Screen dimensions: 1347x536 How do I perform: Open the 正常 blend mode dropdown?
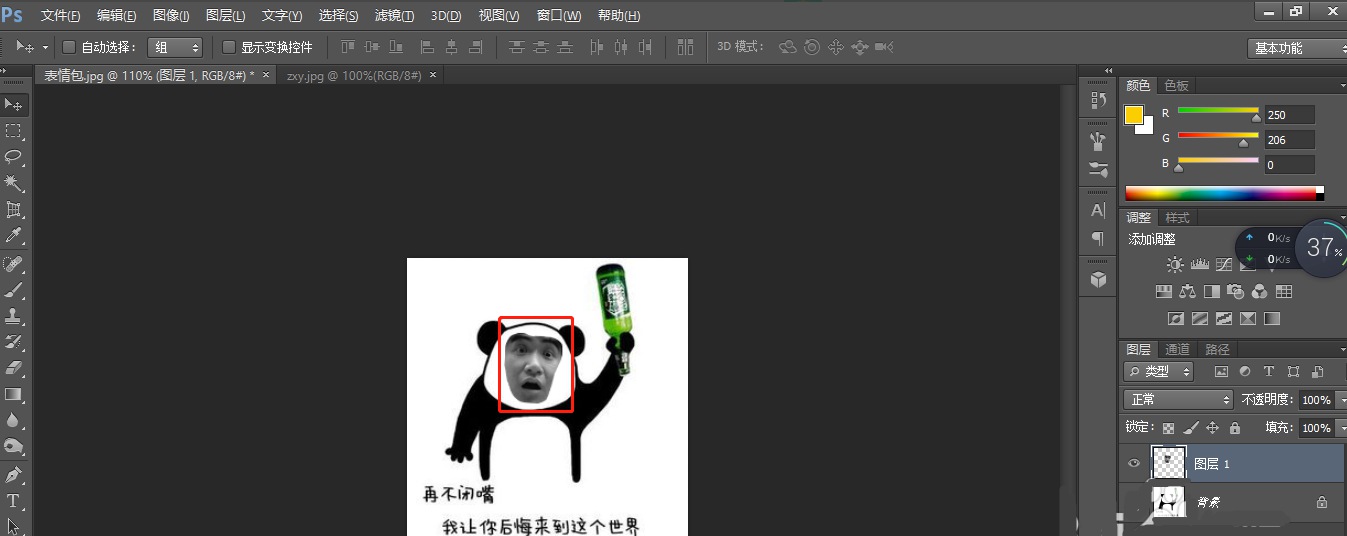tap(1179, 399)
